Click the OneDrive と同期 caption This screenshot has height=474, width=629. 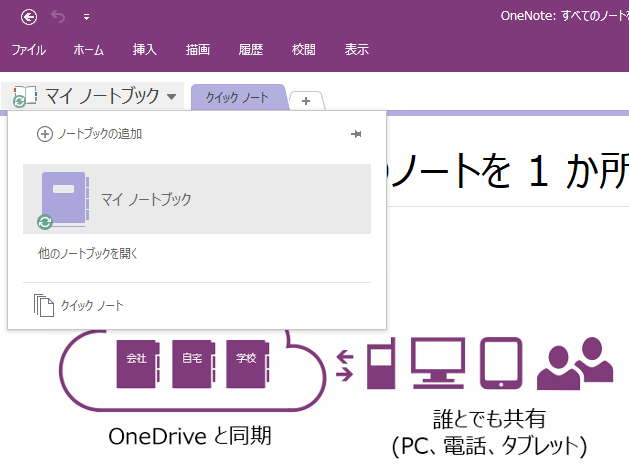[x=190, y=436]
